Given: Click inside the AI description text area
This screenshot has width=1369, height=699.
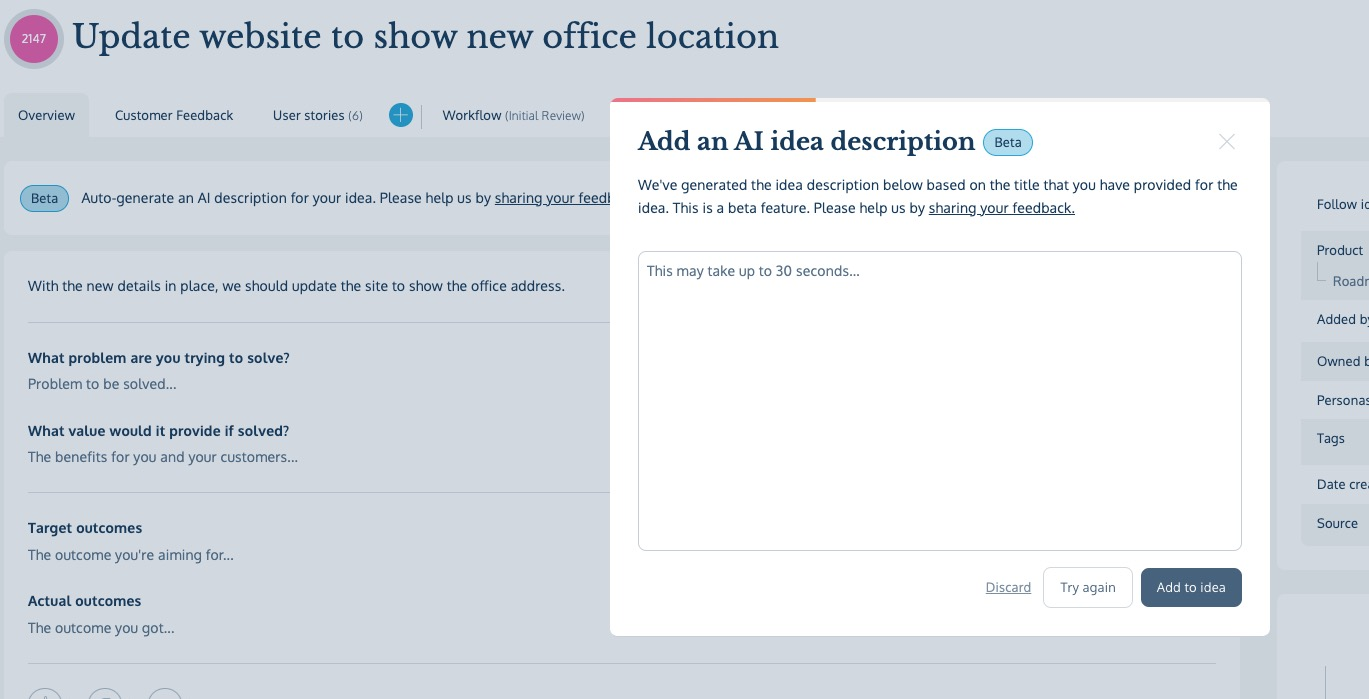Looking at the screenshot, I should pos(939,400).
